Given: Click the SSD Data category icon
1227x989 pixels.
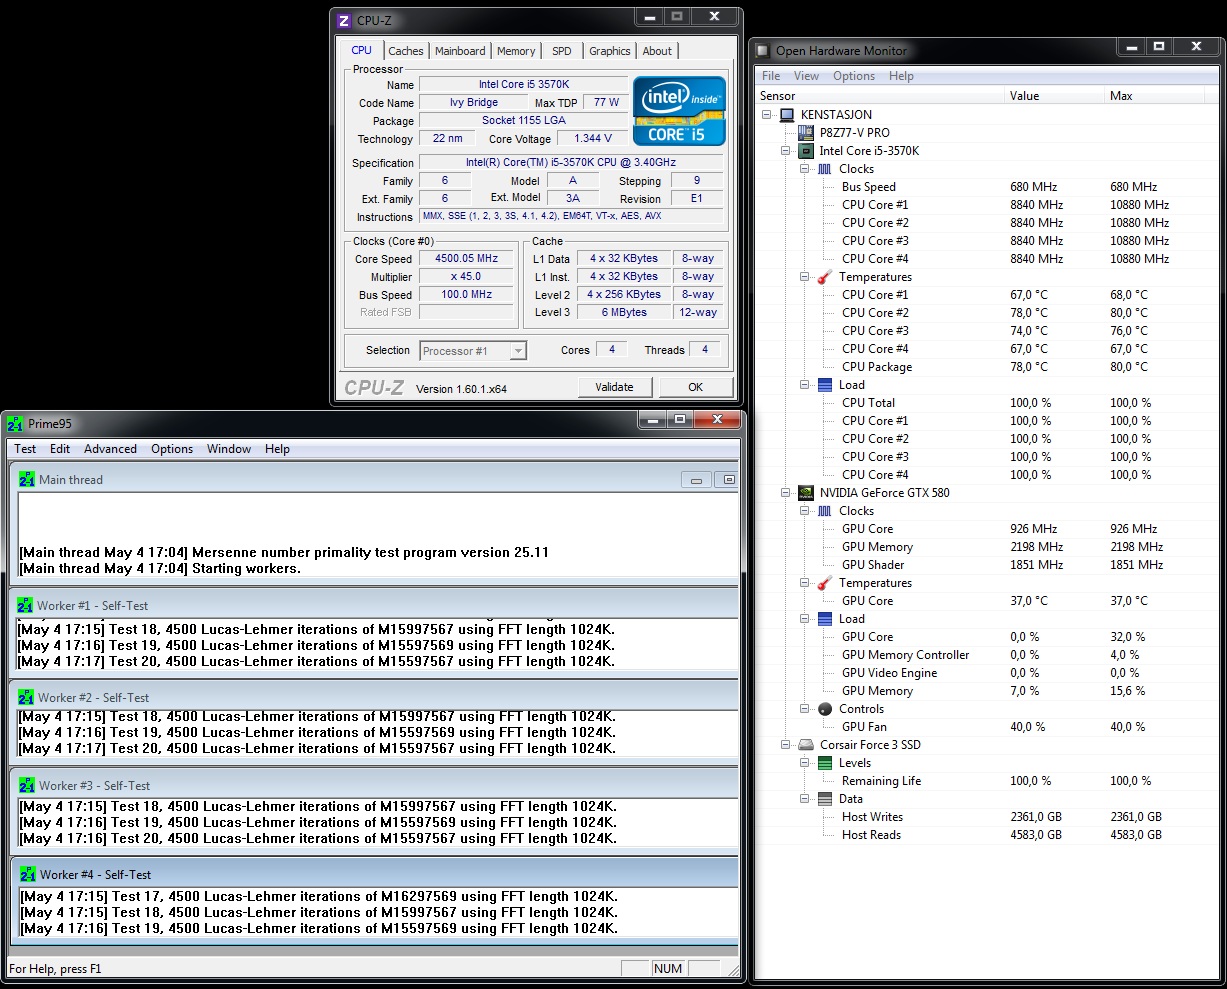Looking at the screenshot, I should (x=825, y=799).
